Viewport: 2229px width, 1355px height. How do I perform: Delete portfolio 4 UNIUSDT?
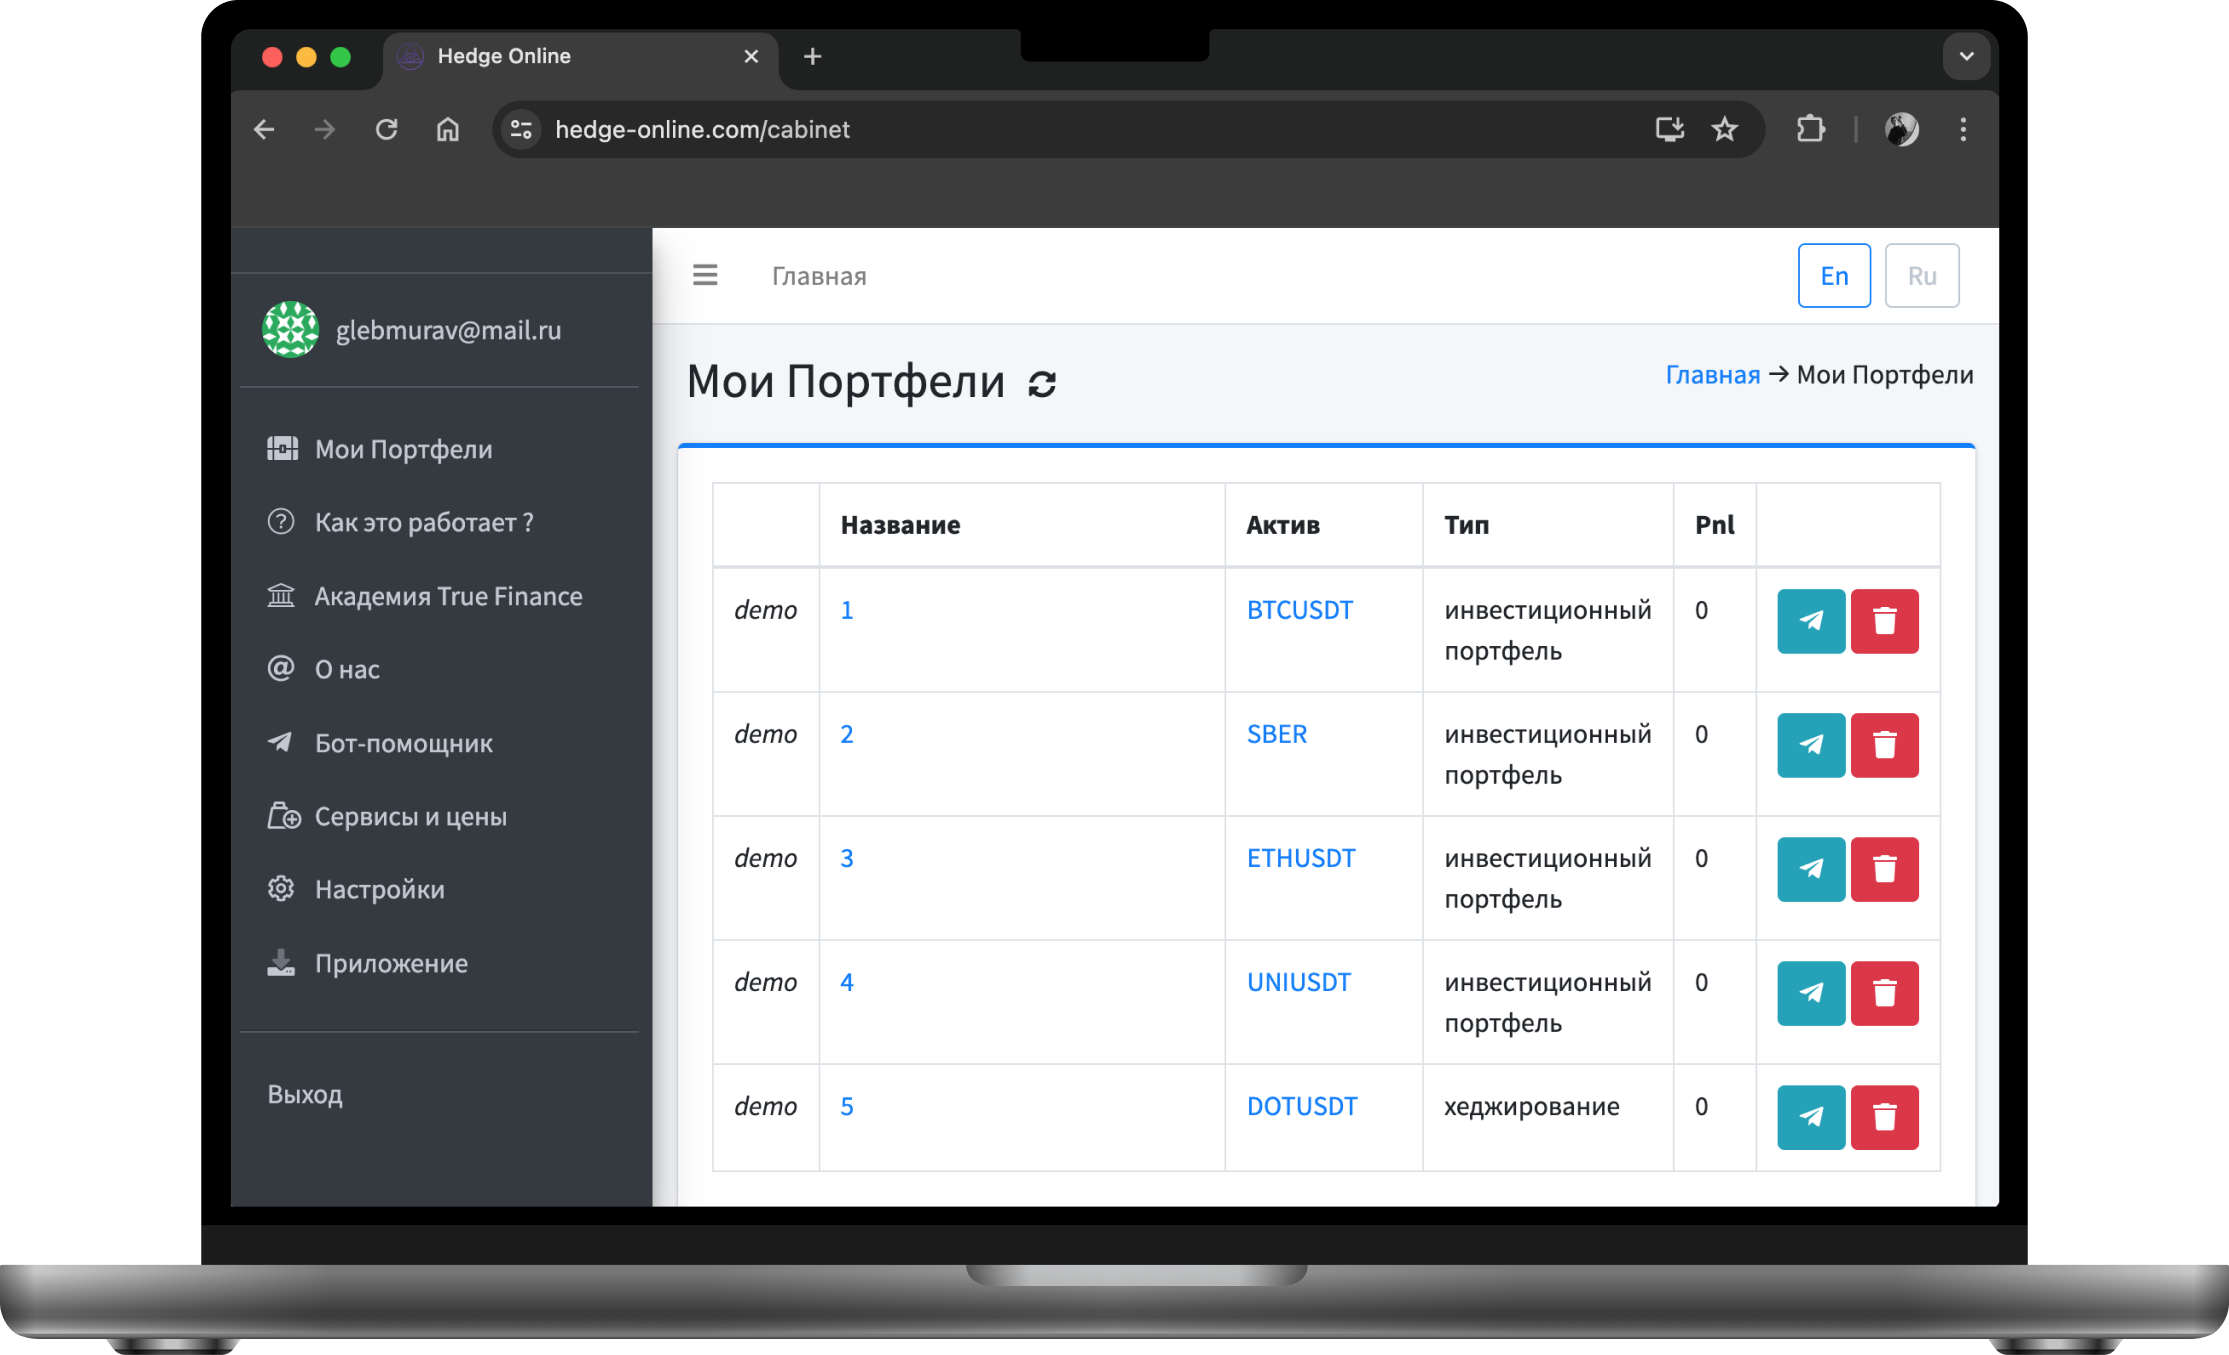1884,993
